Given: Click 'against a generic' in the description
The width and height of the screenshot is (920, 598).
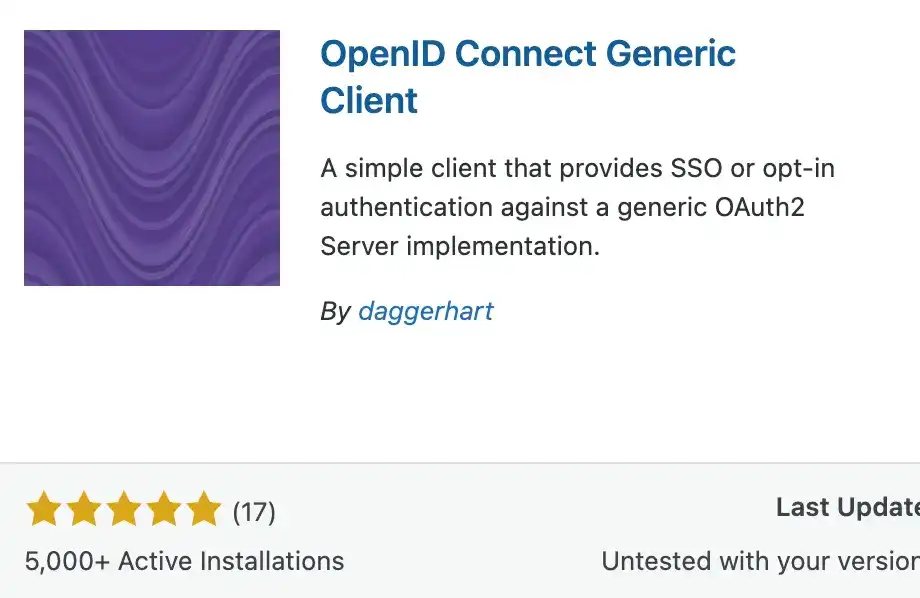Looking at the screenshot, I should coord(583,207).
